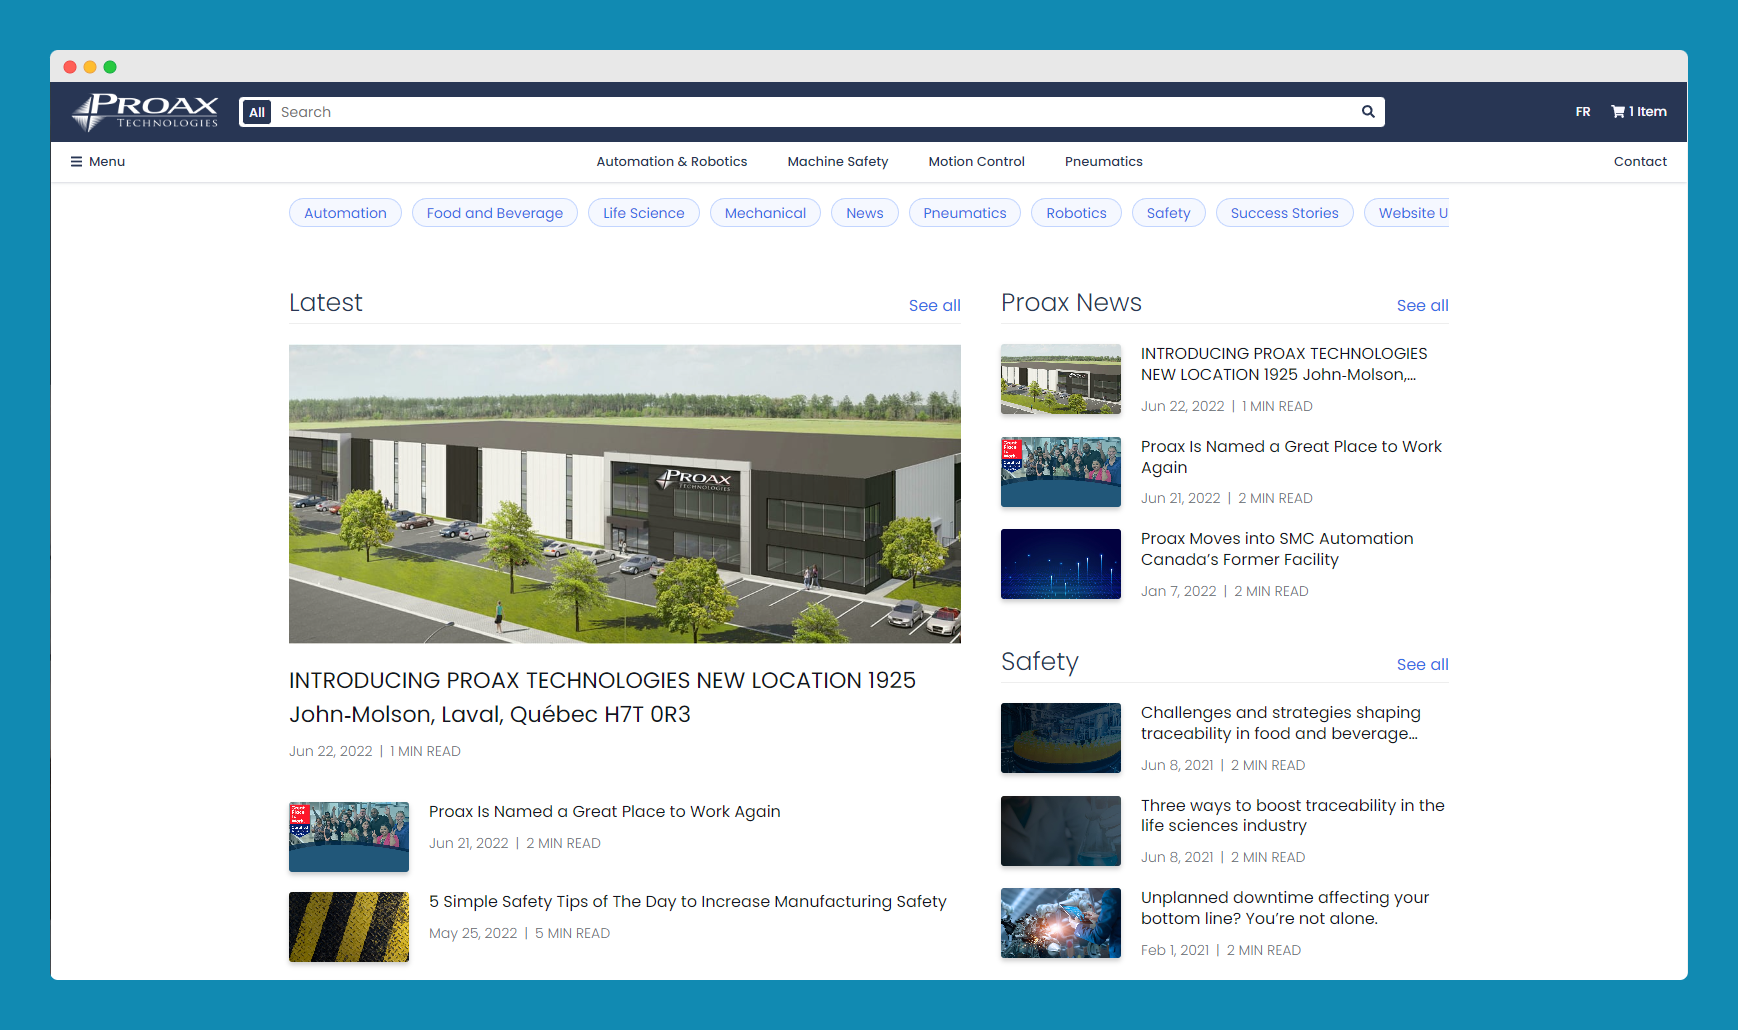Open Three ways to boost traceability article
This screenshot has height=1030, width=1738.
[1293, 816]
